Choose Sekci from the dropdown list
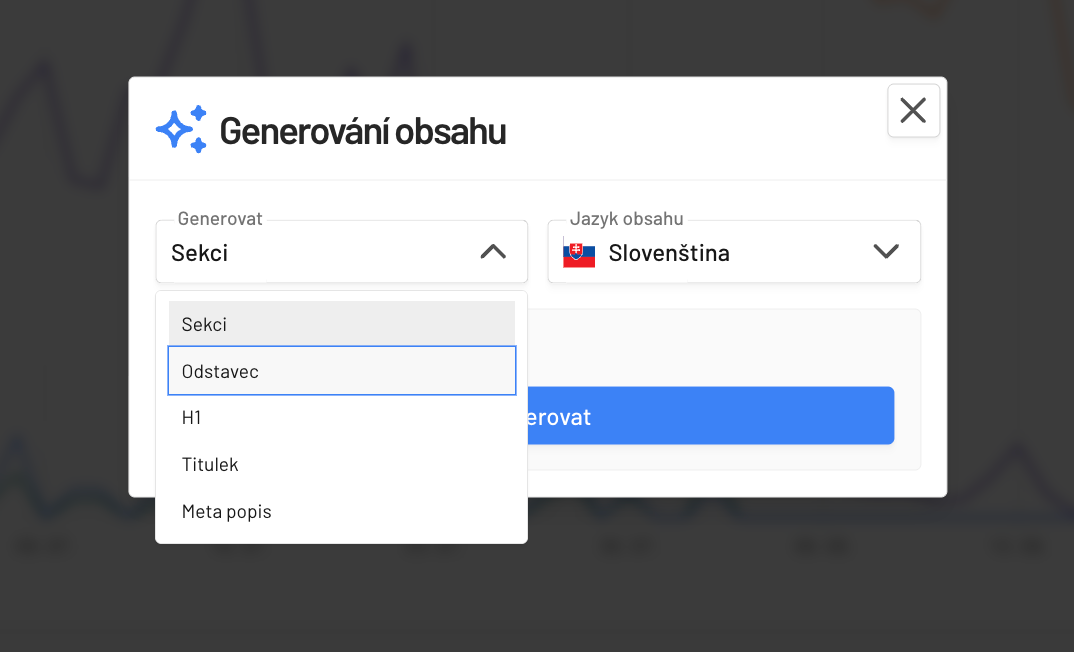 (x=341, y=324)
